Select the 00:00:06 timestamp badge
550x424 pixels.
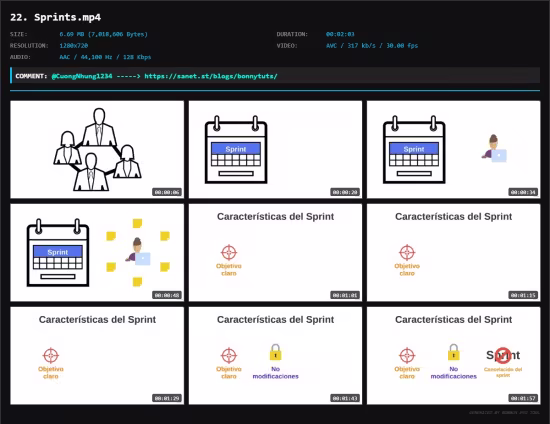pos(167,192)
